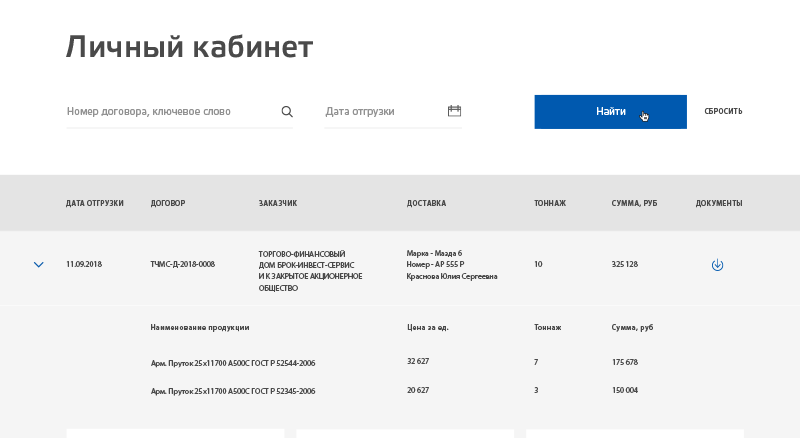
Task: Sort by ДАТА ОТГРУЗКИ column header
Action: [x=94, y=203]
